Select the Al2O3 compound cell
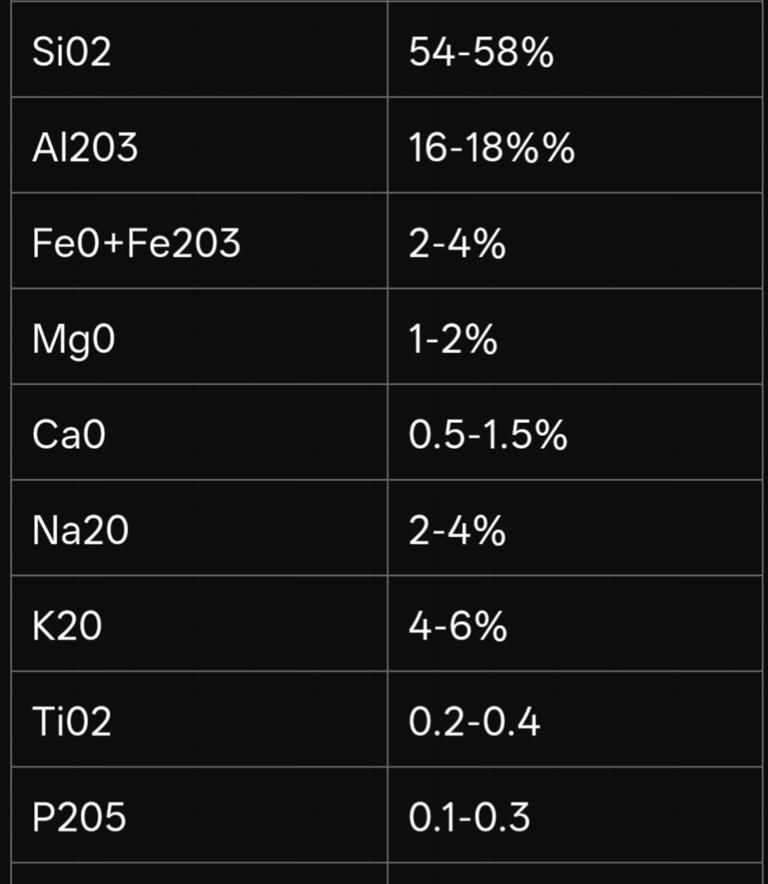768x884 pixels. pyautogui.click(x=200, y=145)
